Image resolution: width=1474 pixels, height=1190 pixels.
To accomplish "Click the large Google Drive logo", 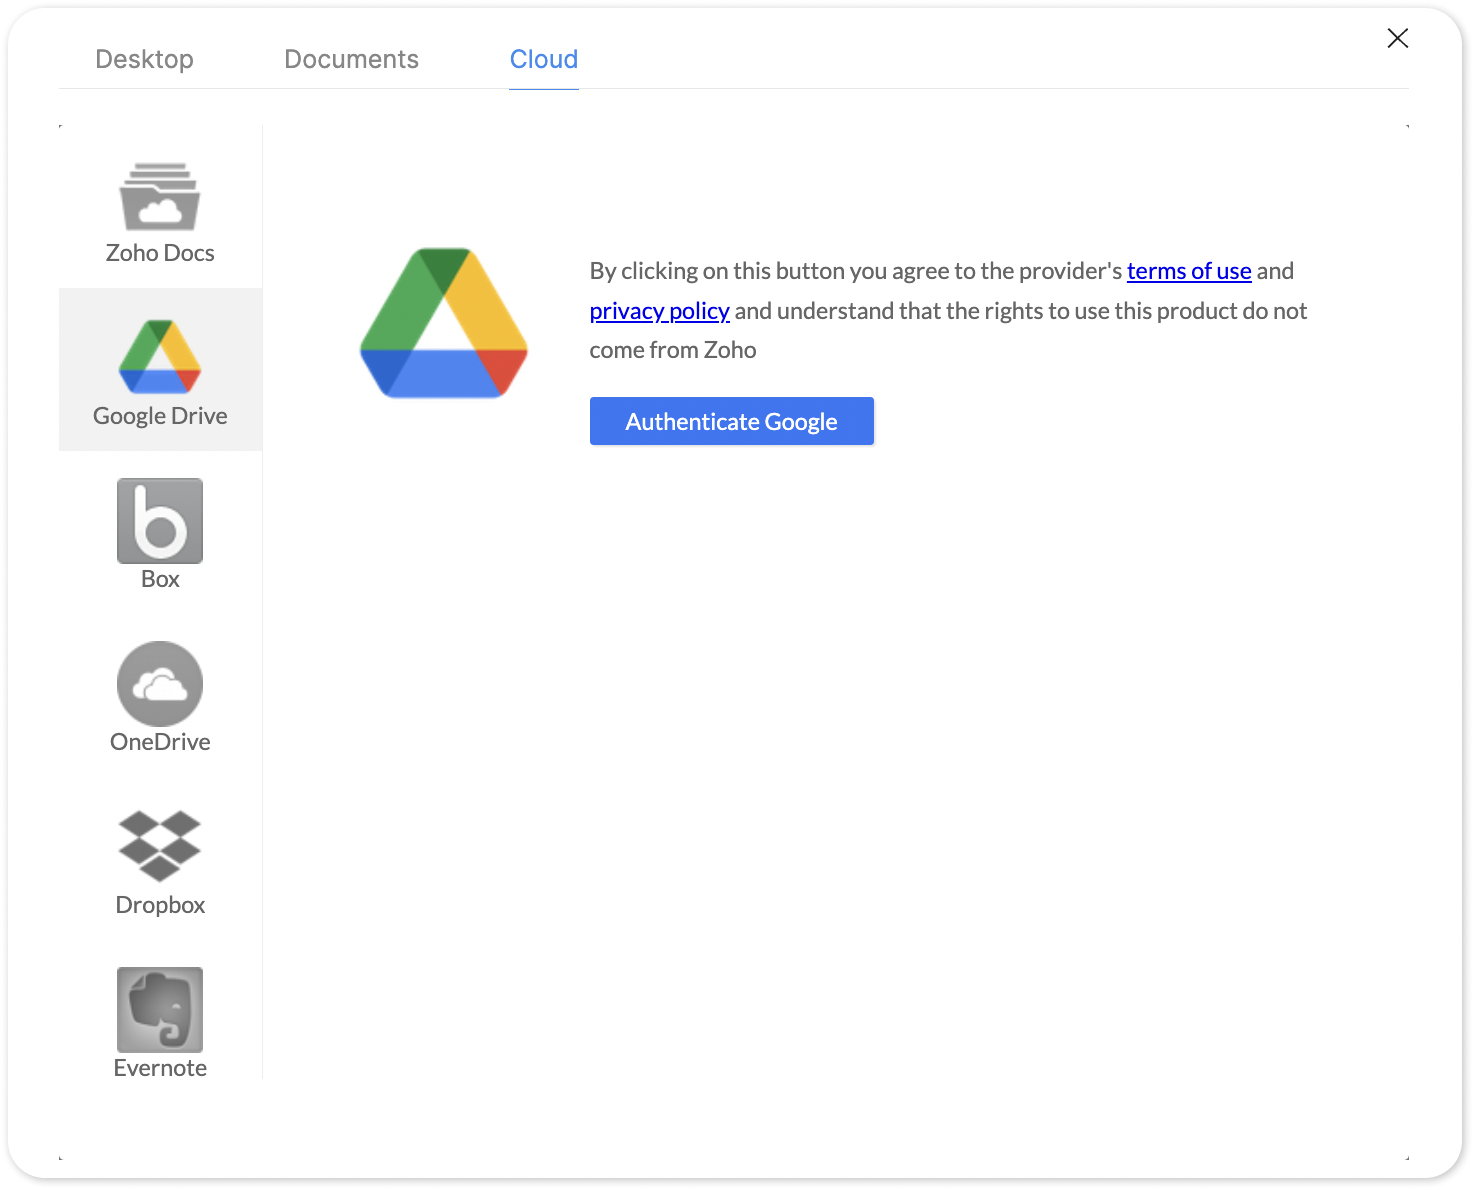I will (x=444, y=323).
